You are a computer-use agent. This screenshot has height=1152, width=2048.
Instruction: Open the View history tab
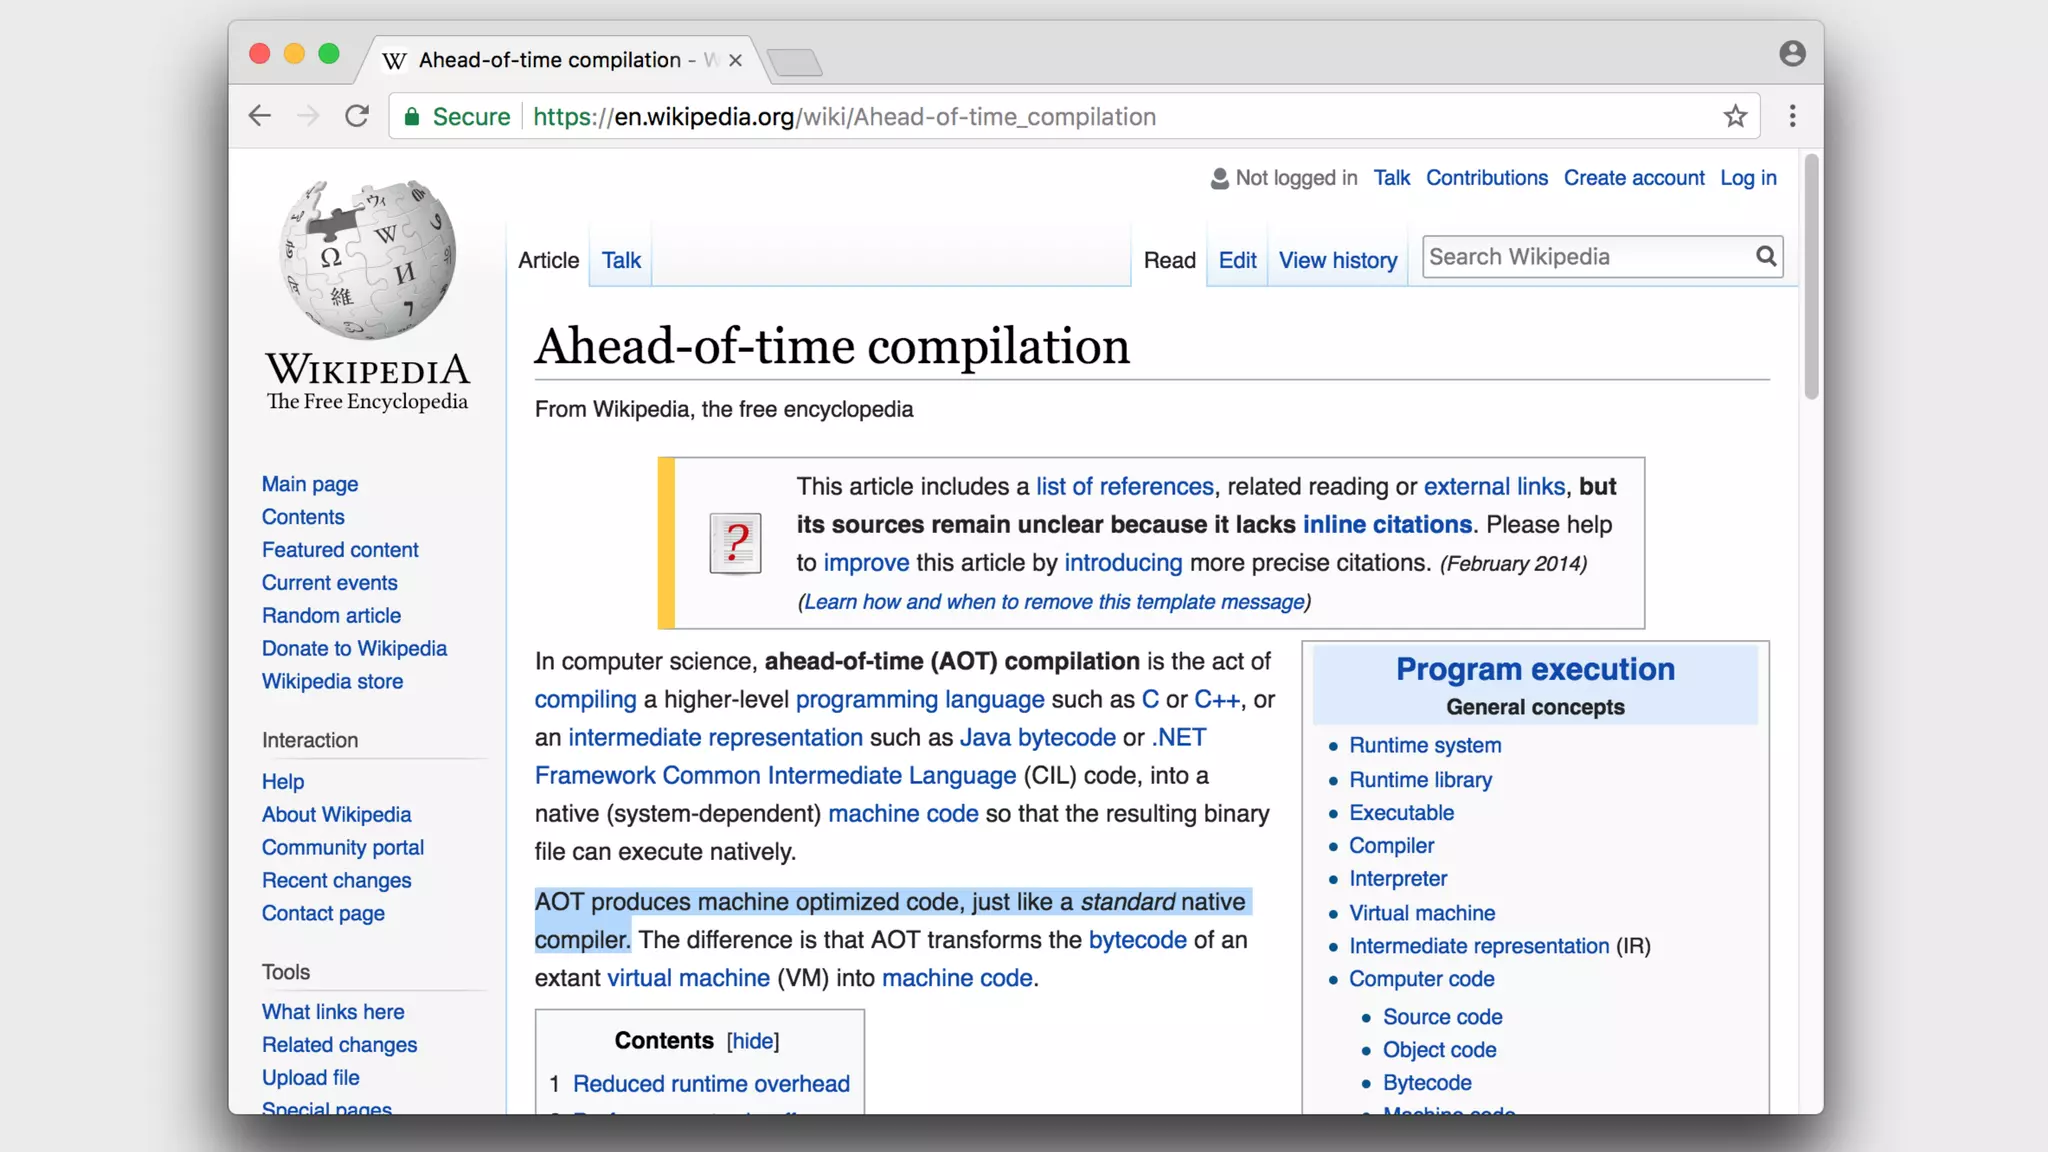point(1337,261)
